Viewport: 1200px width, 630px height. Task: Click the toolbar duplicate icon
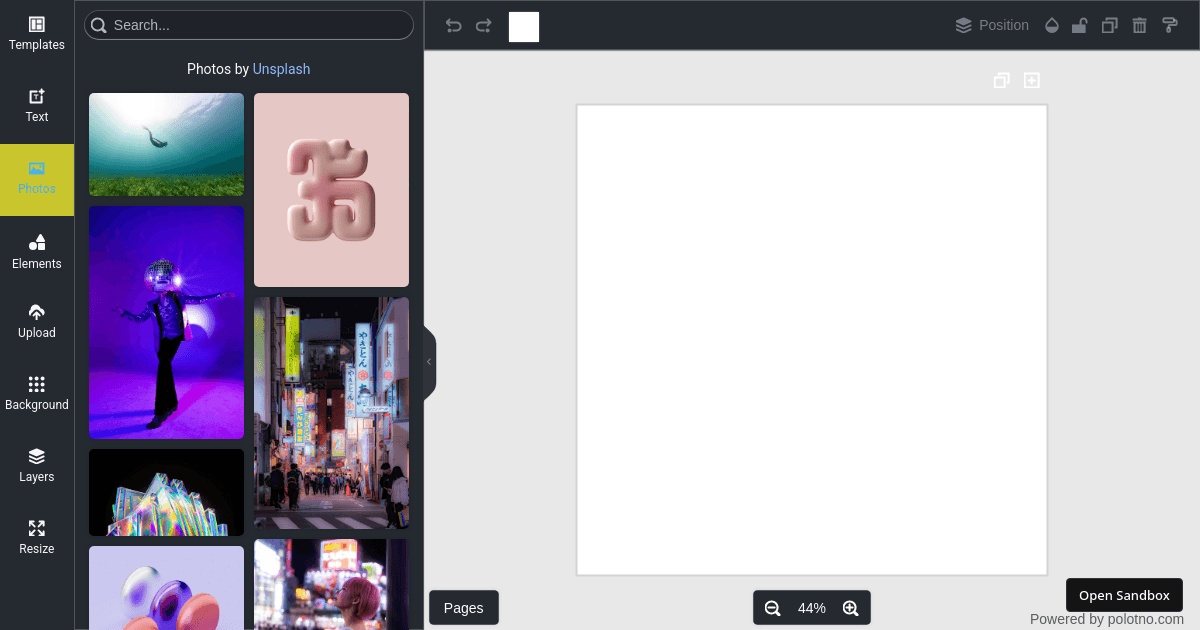coord(1109,26)
